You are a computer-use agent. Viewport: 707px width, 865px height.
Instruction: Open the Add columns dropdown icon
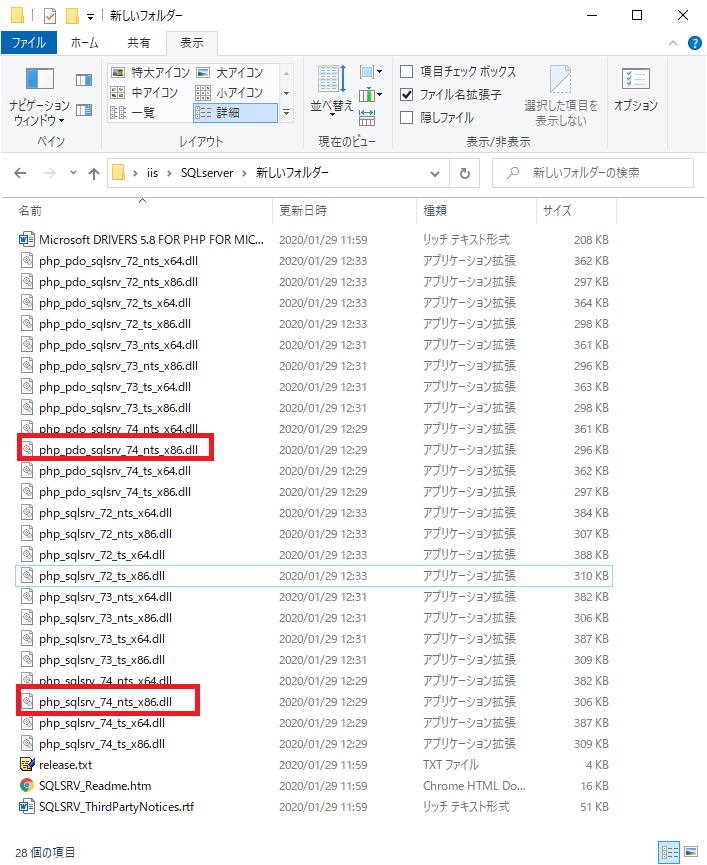(370, 95)
